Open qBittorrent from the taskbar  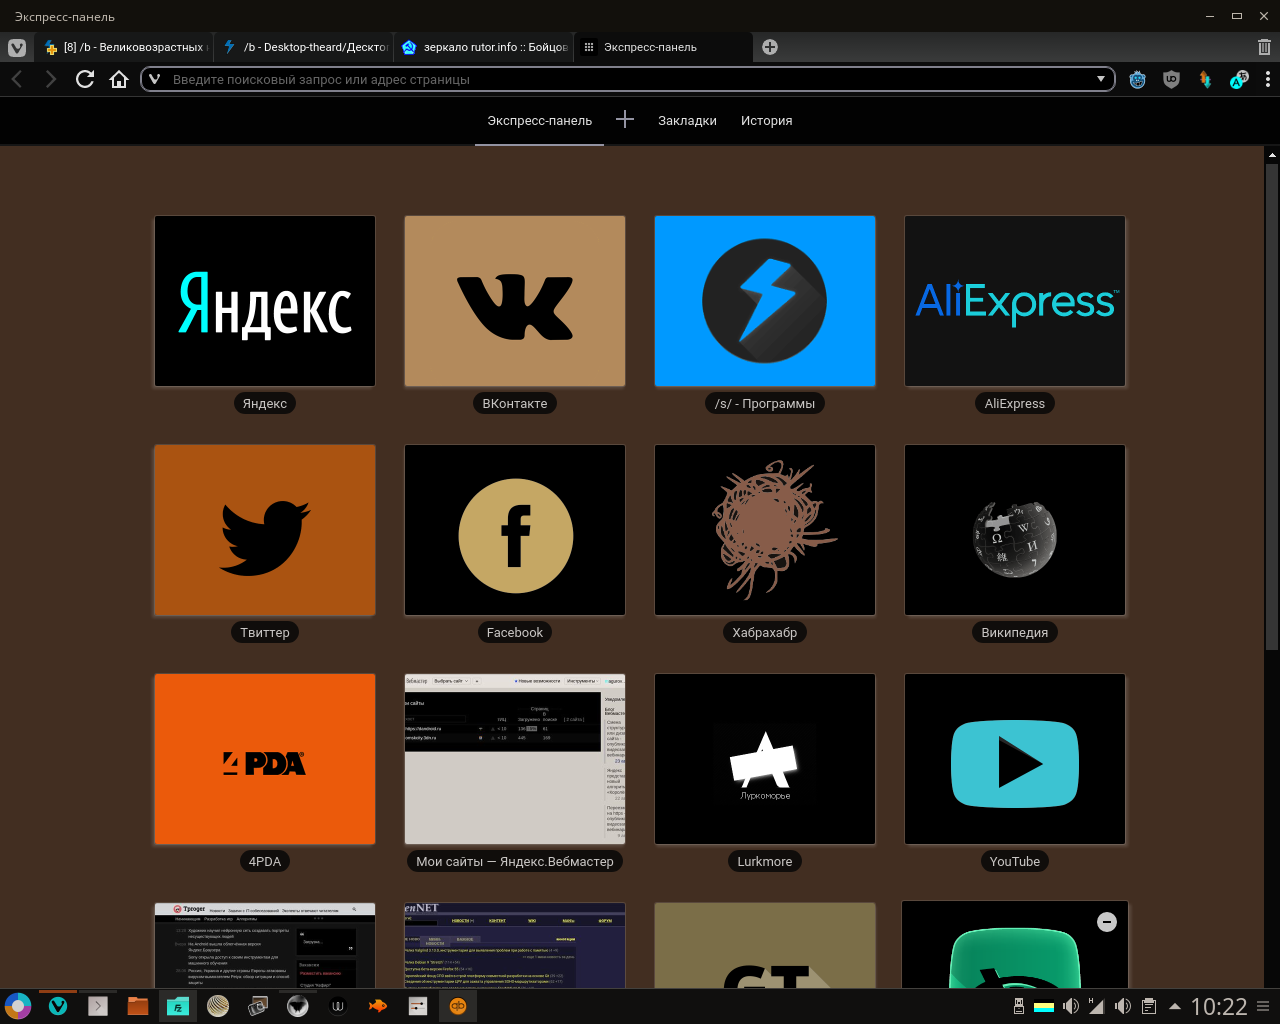(458, 1006)
